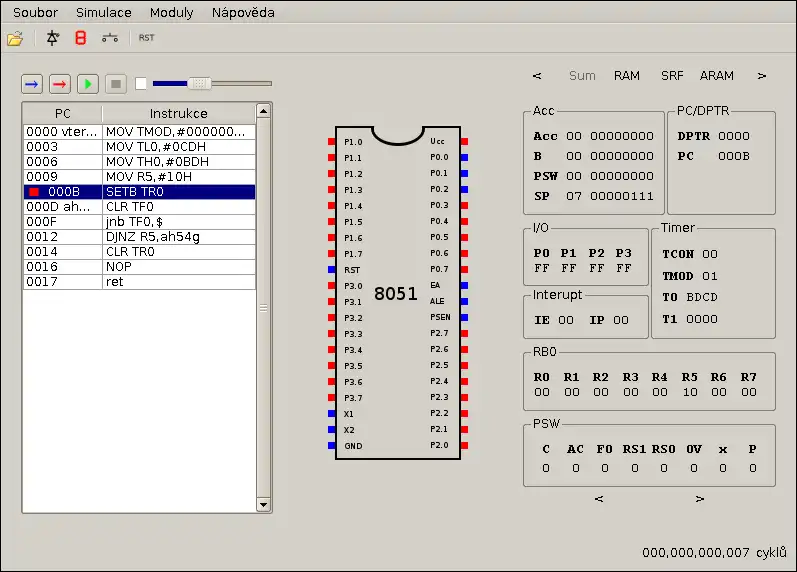Open the switch module icon
The height and width of the screenshot is (572, 797).
point(110,39)
